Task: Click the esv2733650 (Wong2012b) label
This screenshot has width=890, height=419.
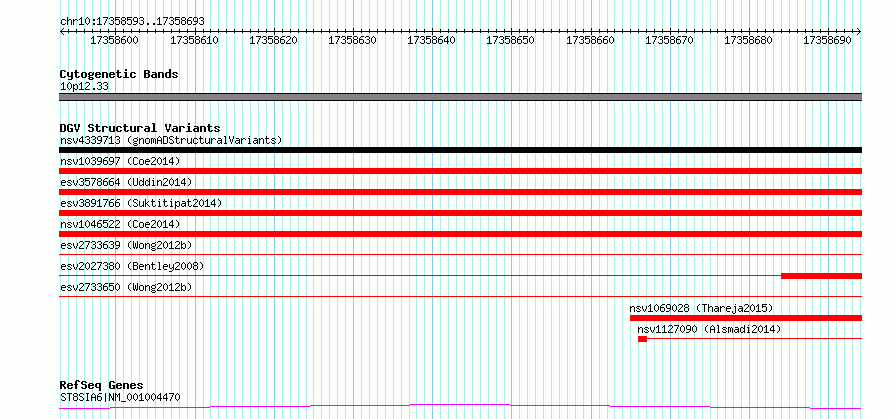Action: click(x=126, y=287)
